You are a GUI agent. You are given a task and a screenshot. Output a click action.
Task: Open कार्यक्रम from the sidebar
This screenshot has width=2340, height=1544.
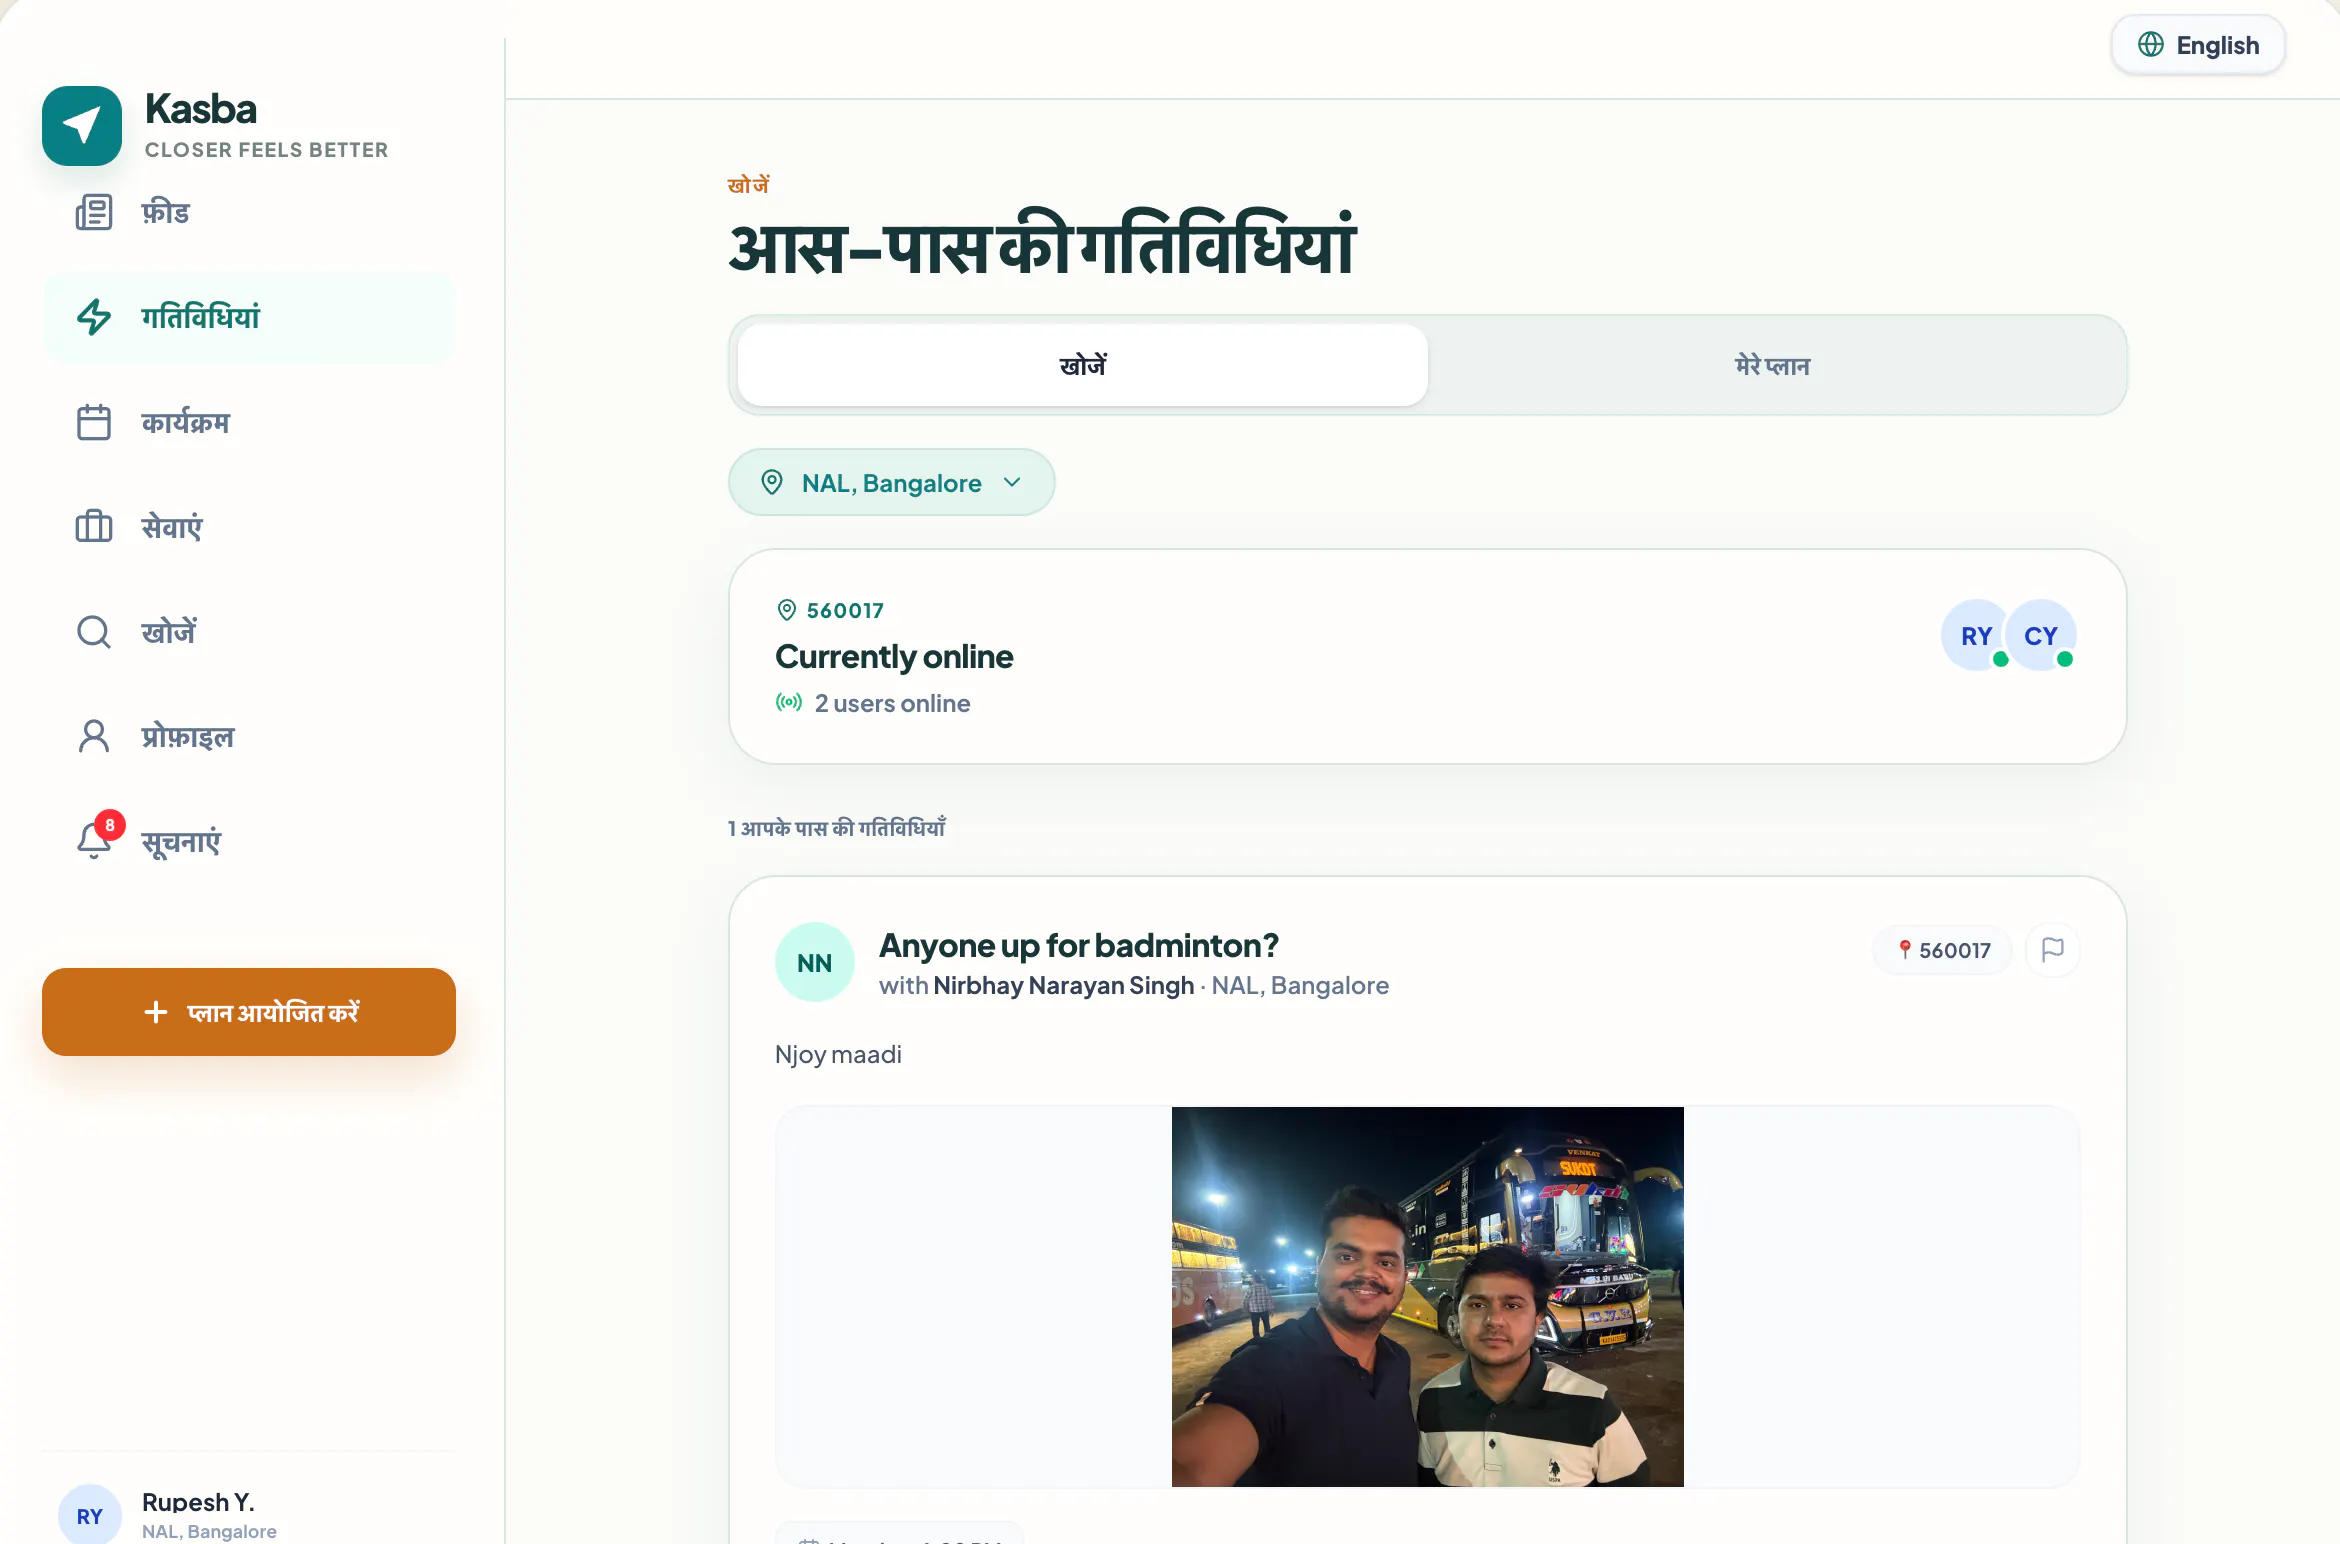click(249, 422)
